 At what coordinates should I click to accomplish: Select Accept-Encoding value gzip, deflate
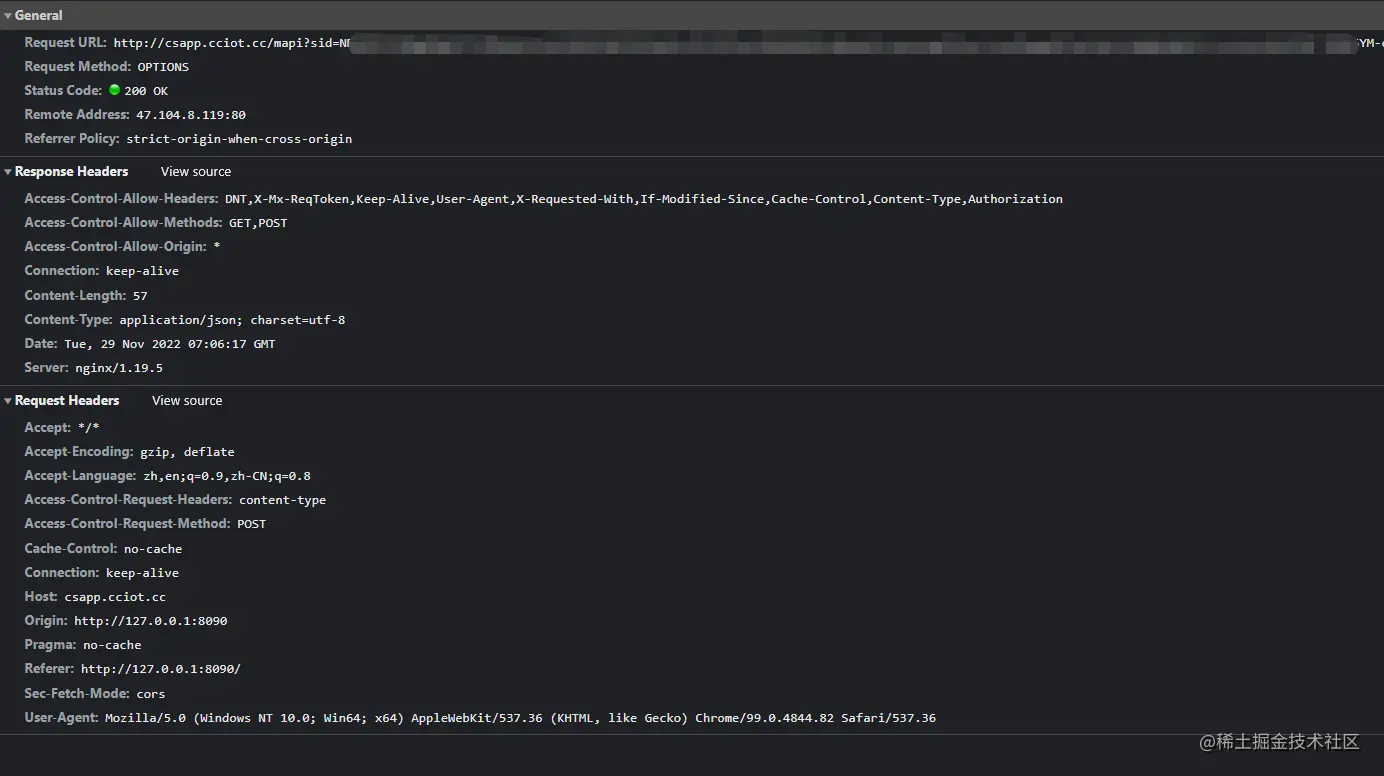click(187, 452)
